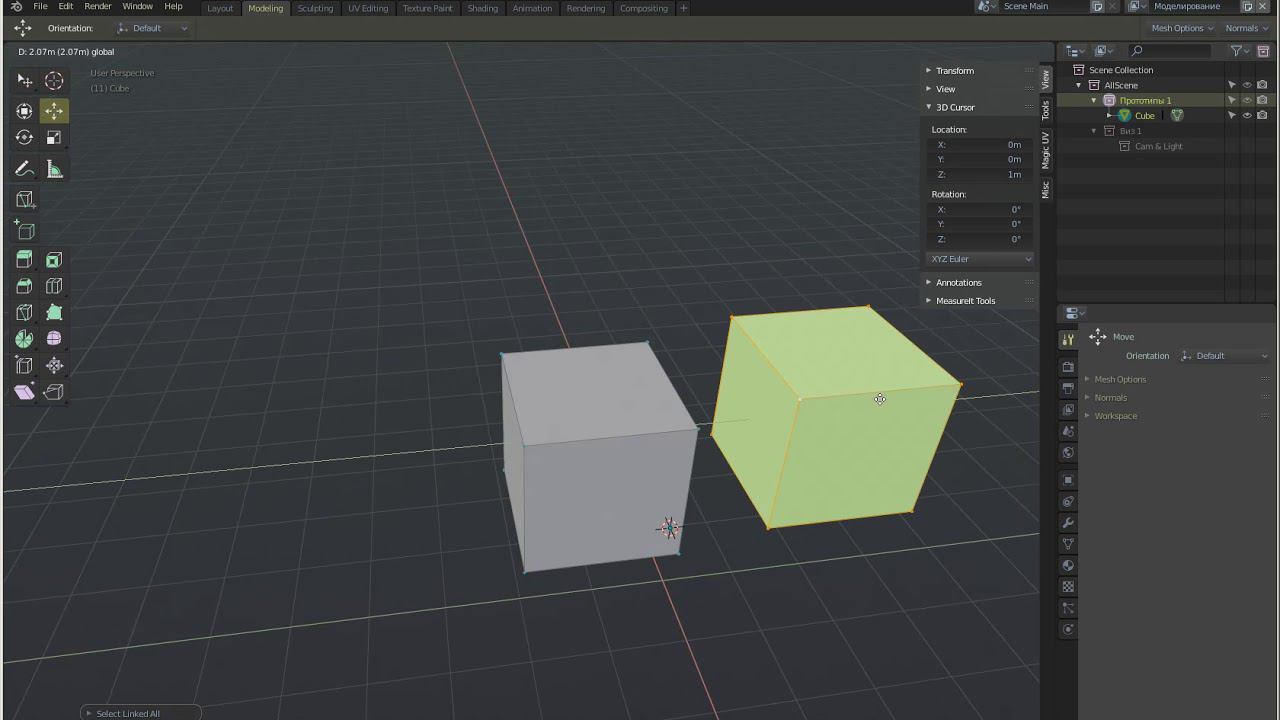Select the Edge Slide tool

coord(24,366)
